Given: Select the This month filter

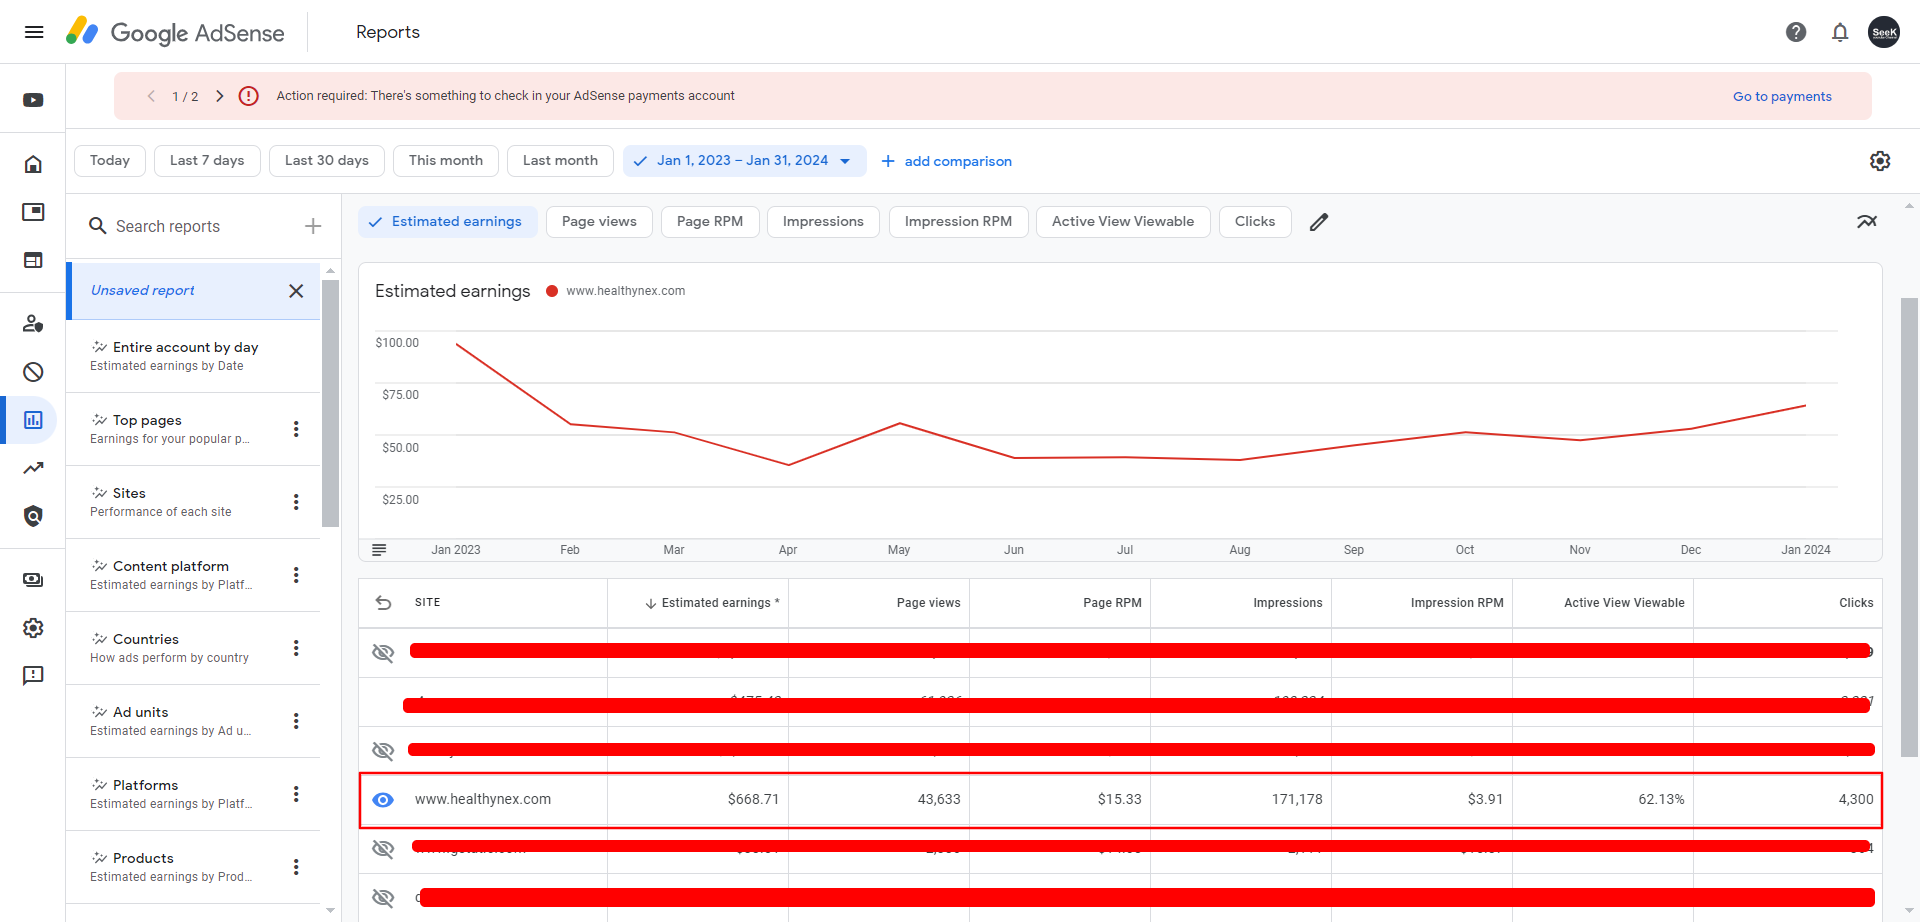Looking at the screenshot, I should (x=446, y=161).
